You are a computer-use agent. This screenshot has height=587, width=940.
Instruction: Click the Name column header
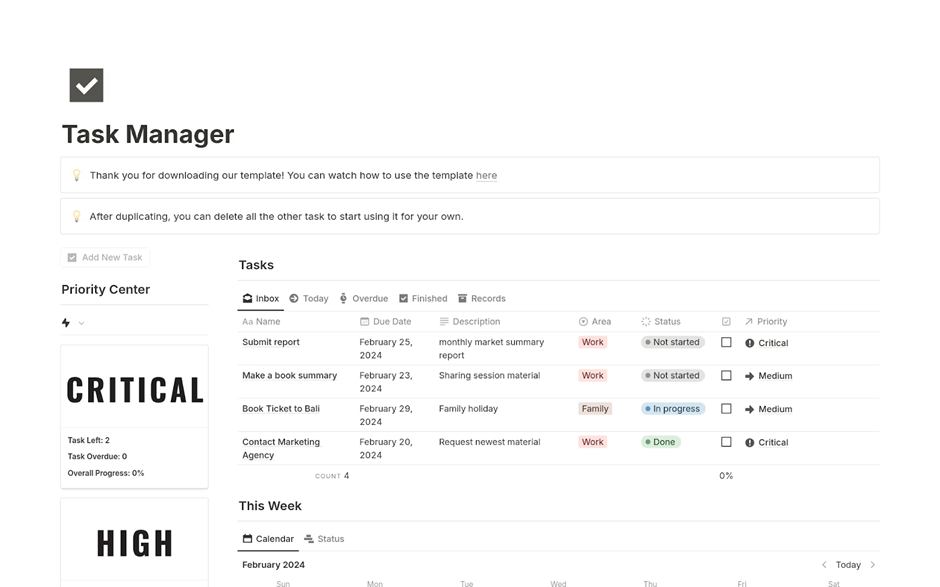click(x=261, y=321)
